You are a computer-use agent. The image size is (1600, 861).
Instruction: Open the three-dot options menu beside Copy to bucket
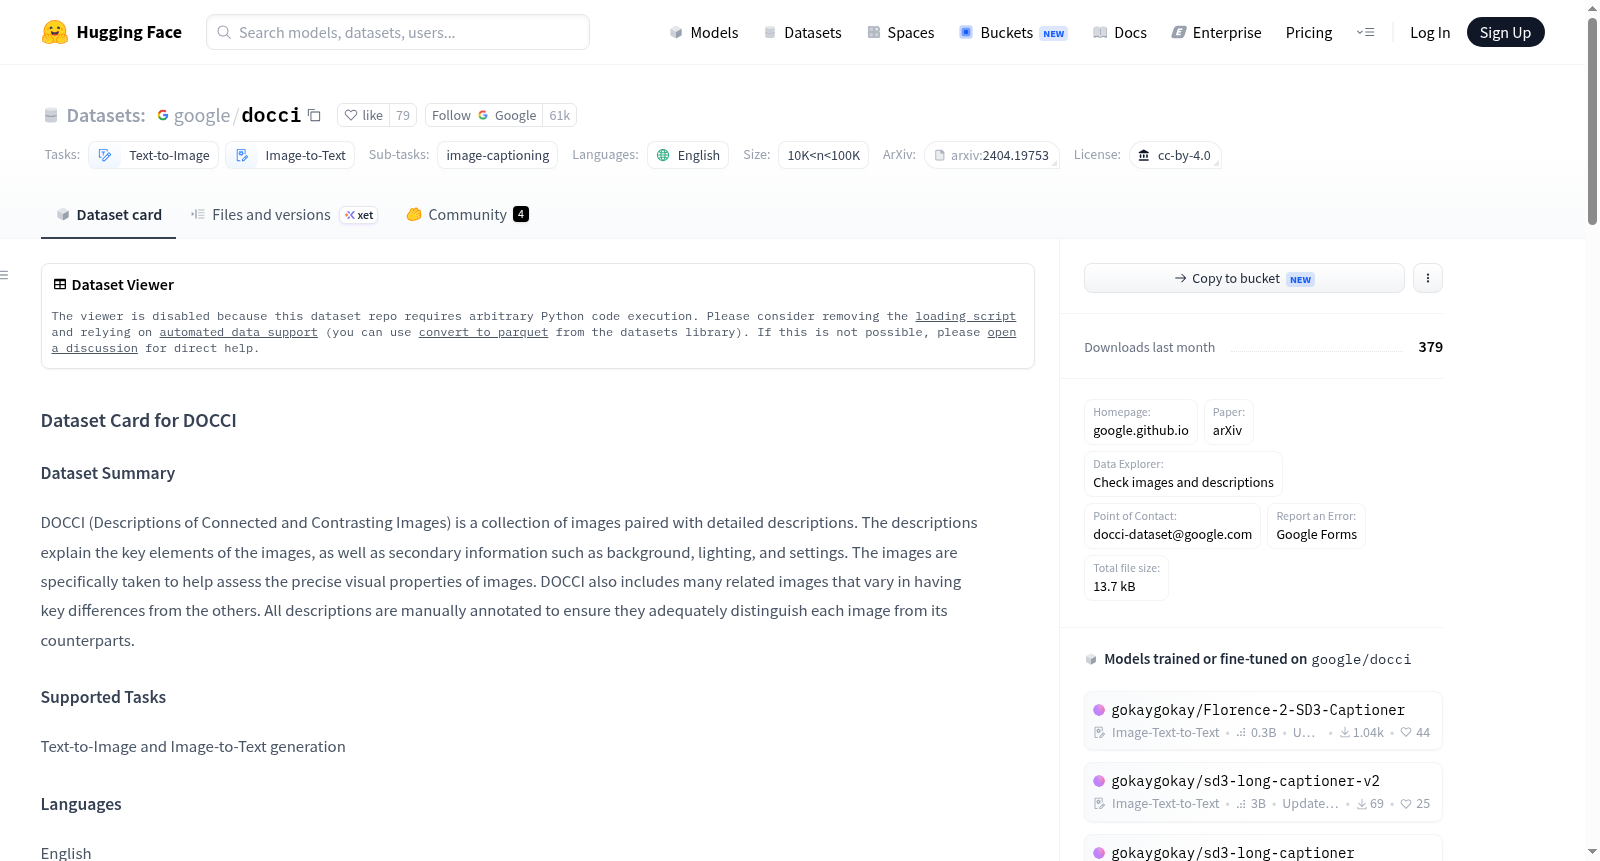pos(1427,278)
